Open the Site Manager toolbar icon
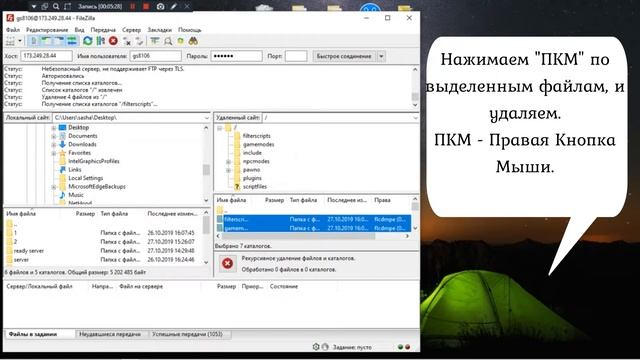Screen dimensions: 640x360 (x=10, y=41)
